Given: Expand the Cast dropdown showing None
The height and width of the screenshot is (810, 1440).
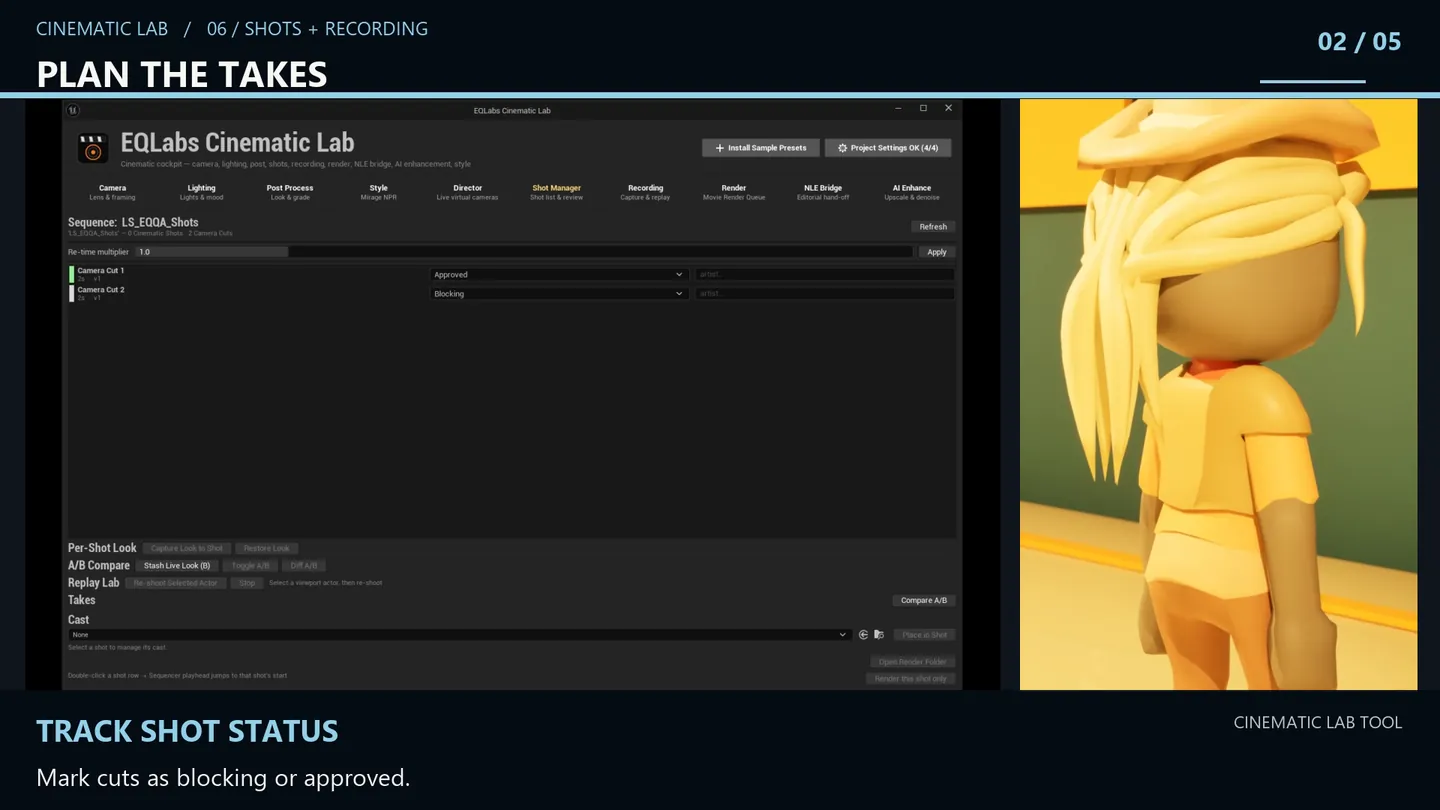Looking at the screenshot, I should pos(460,635).
